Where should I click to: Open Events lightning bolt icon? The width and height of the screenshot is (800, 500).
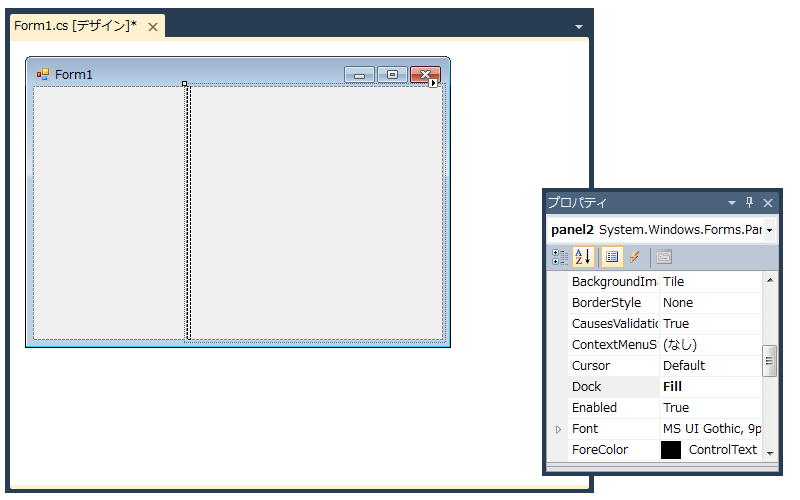coord(635,257)
